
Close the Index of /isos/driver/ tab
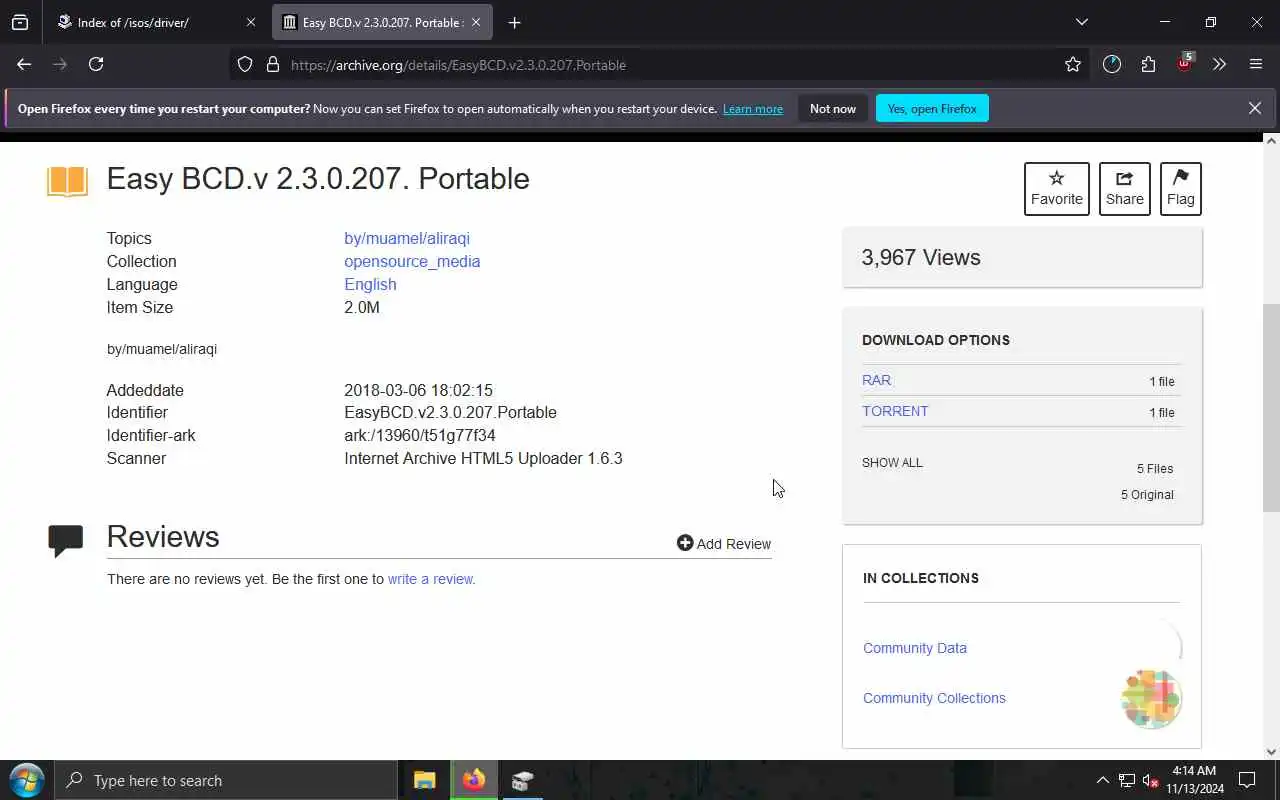(251, 22)
